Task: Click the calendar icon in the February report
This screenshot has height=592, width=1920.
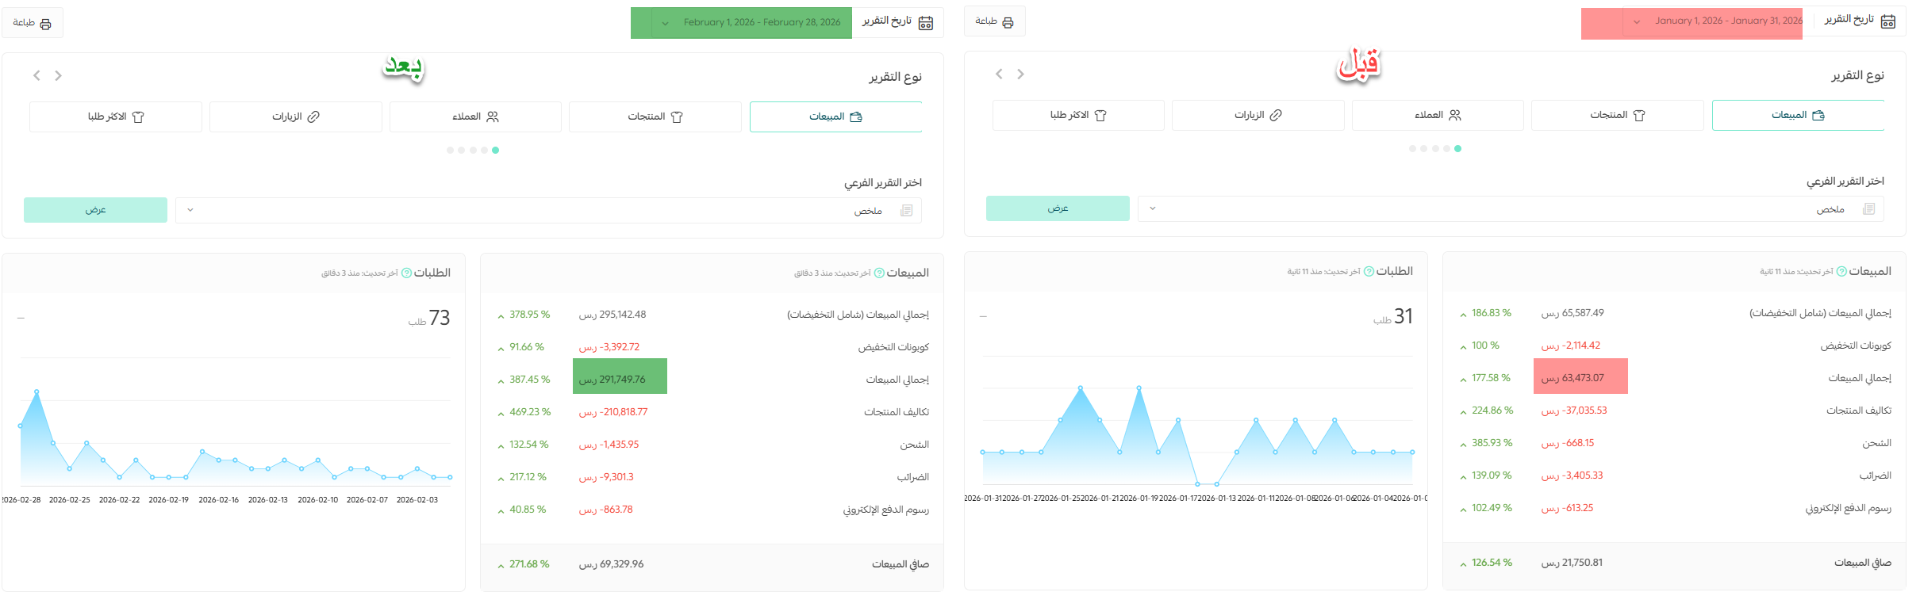Action: point(926,22)
